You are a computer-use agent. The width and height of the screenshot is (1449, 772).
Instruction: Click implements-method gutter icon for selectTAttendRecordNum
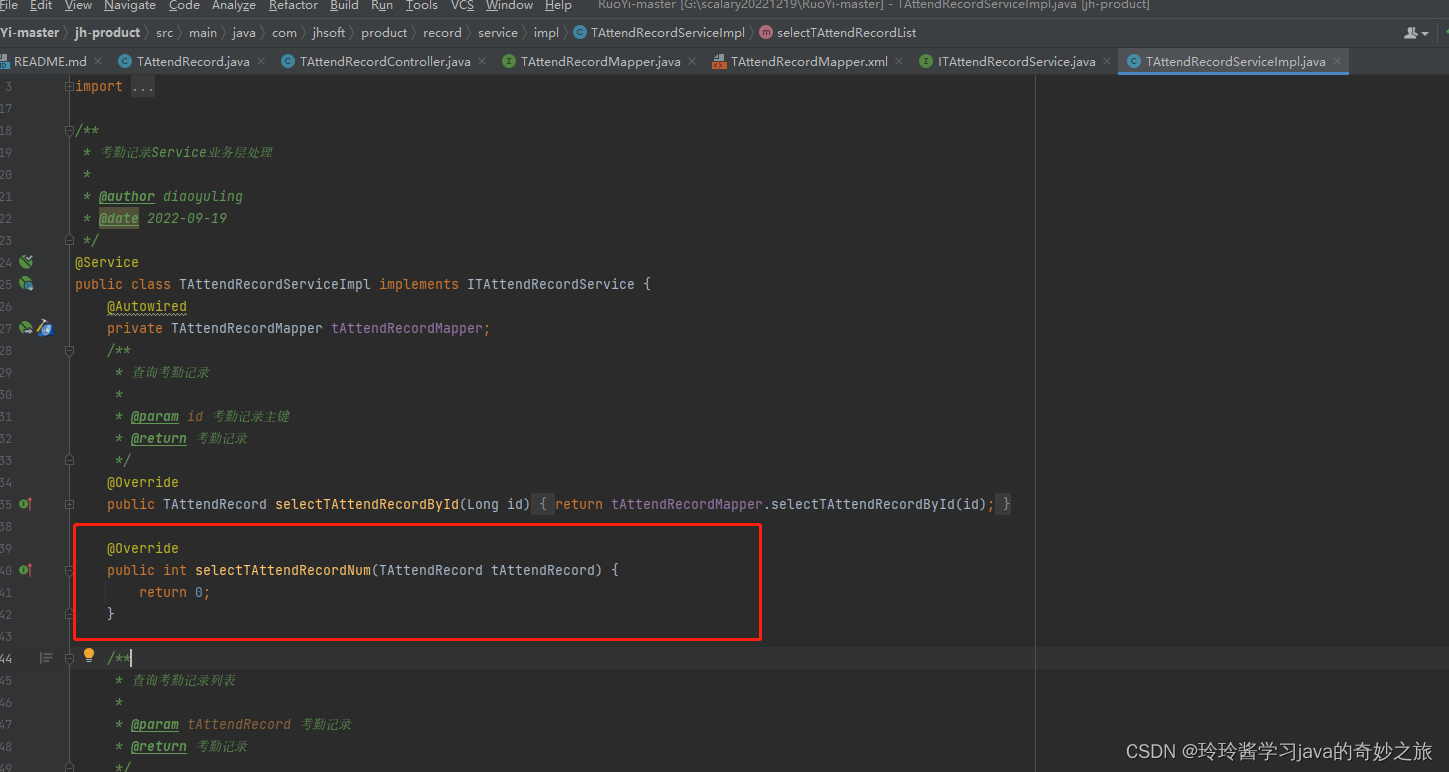tap(26, 570)
